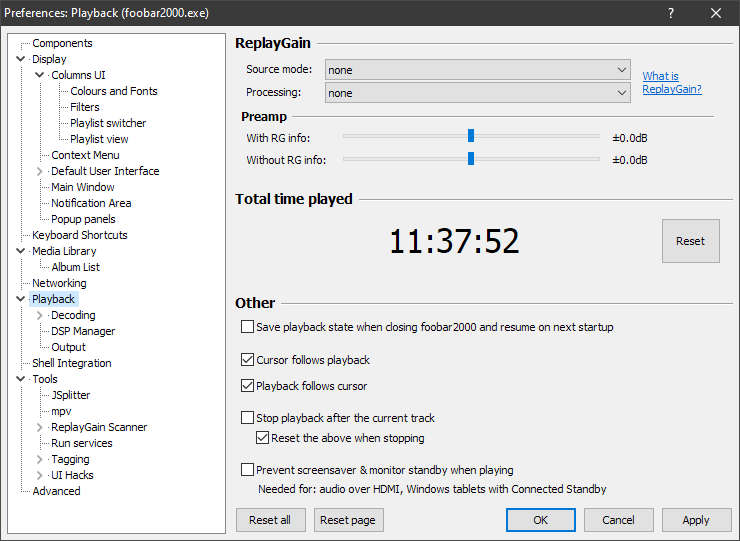Click the help question mark icon
Screen dimensions: 740x541
point(671,13)
